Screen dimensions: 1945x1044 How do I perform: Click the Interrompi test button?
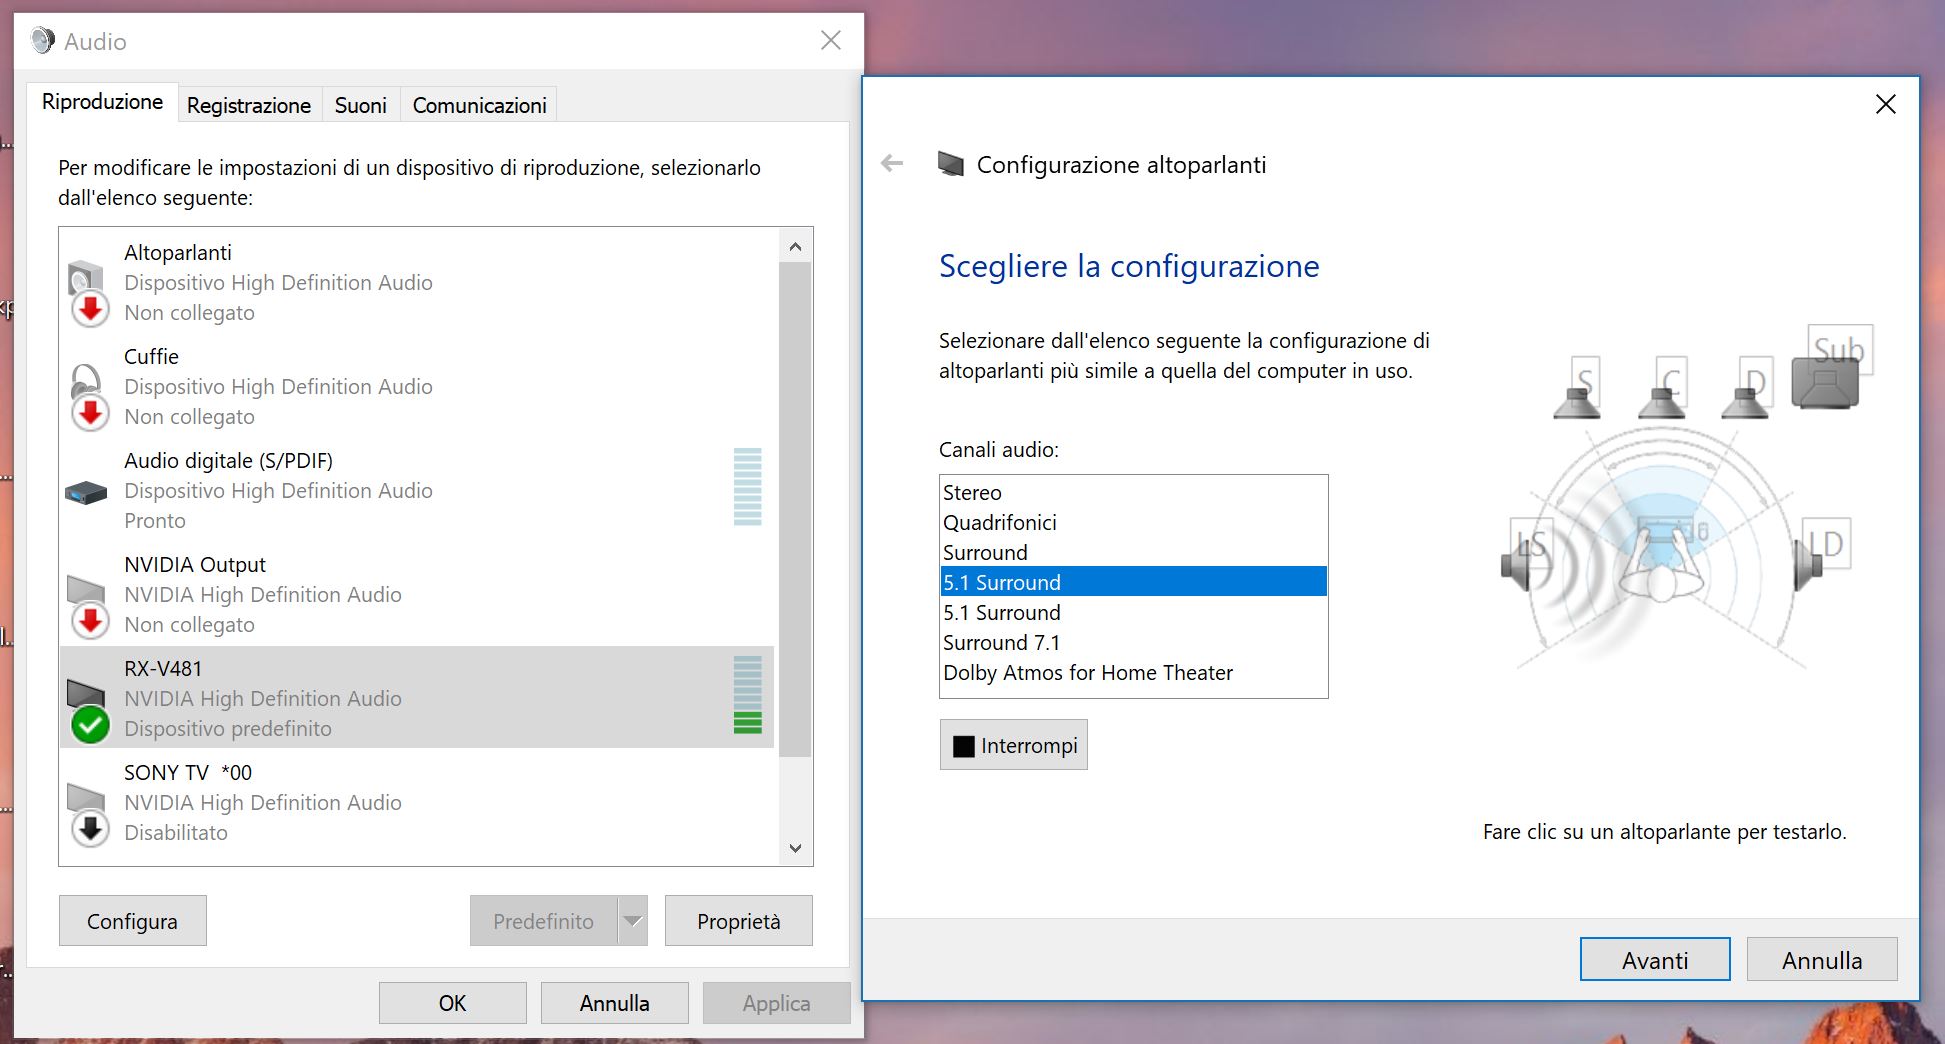click(x=1014, y=745)
